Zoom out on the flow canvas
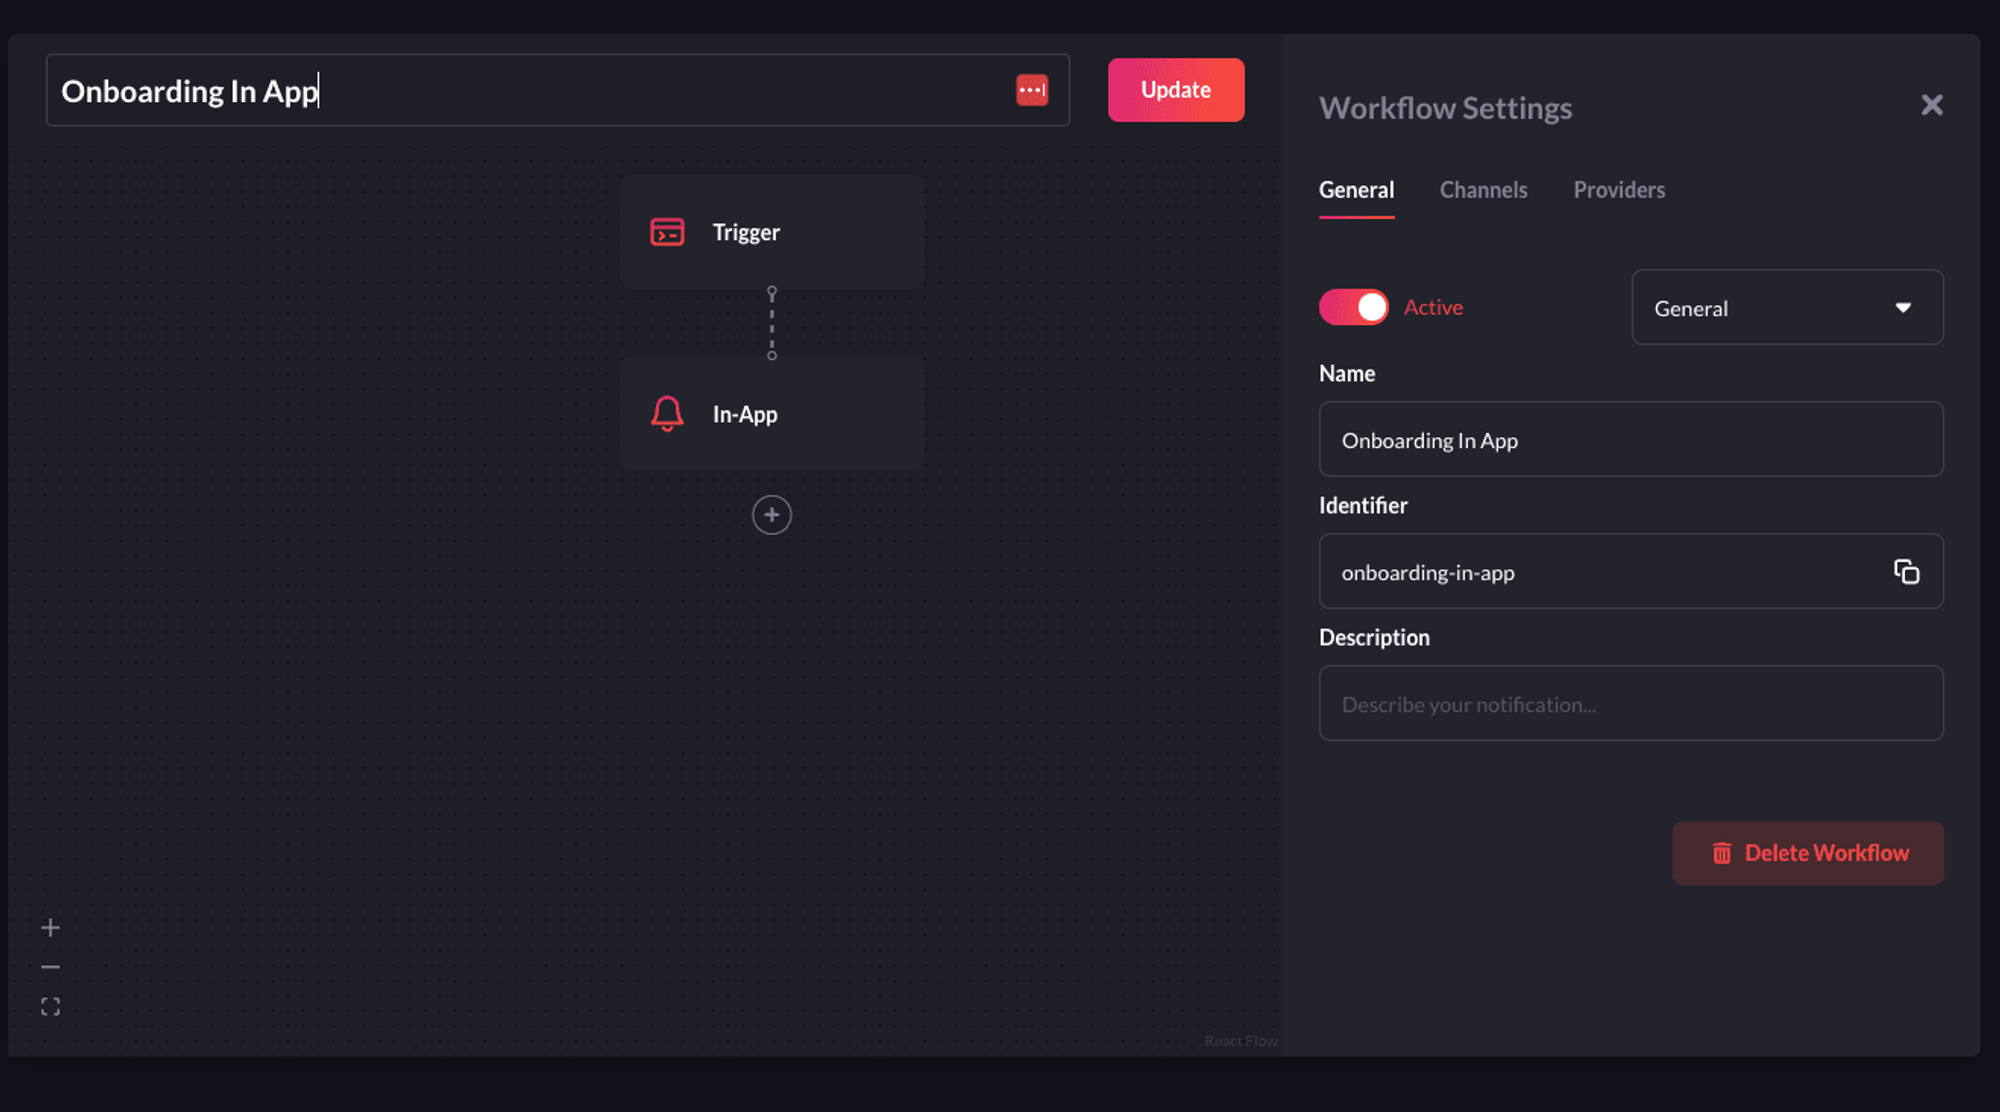Image resolution: width=2000 pixels, height=1112 pixels. pyautogui.click(x=50, y=967)
